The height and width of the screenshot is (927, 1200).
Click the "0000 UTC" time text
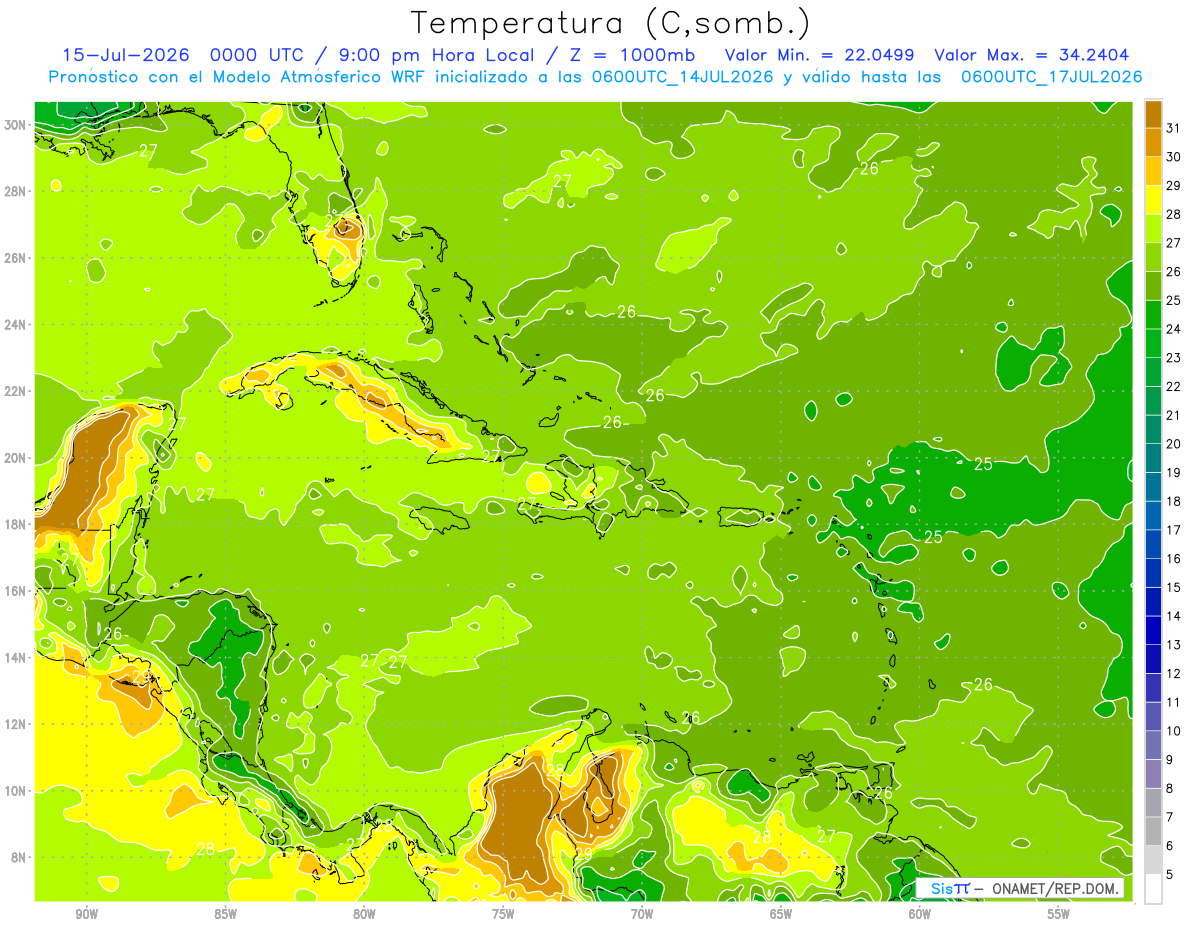pyautogui.click(x=256, y=55)
